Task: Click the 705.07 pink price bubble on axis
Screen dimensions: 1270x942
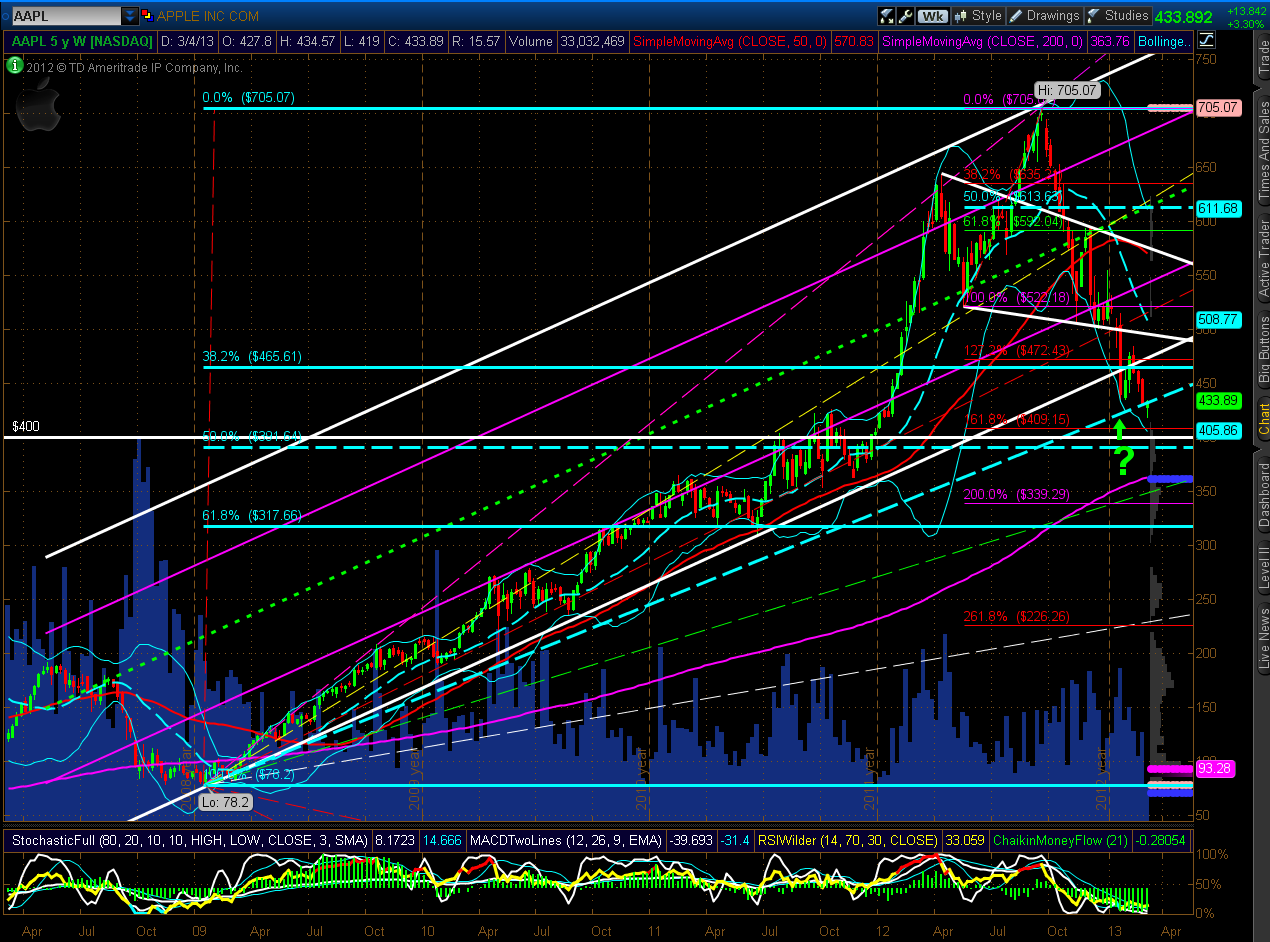Action: coord(1218,107)
